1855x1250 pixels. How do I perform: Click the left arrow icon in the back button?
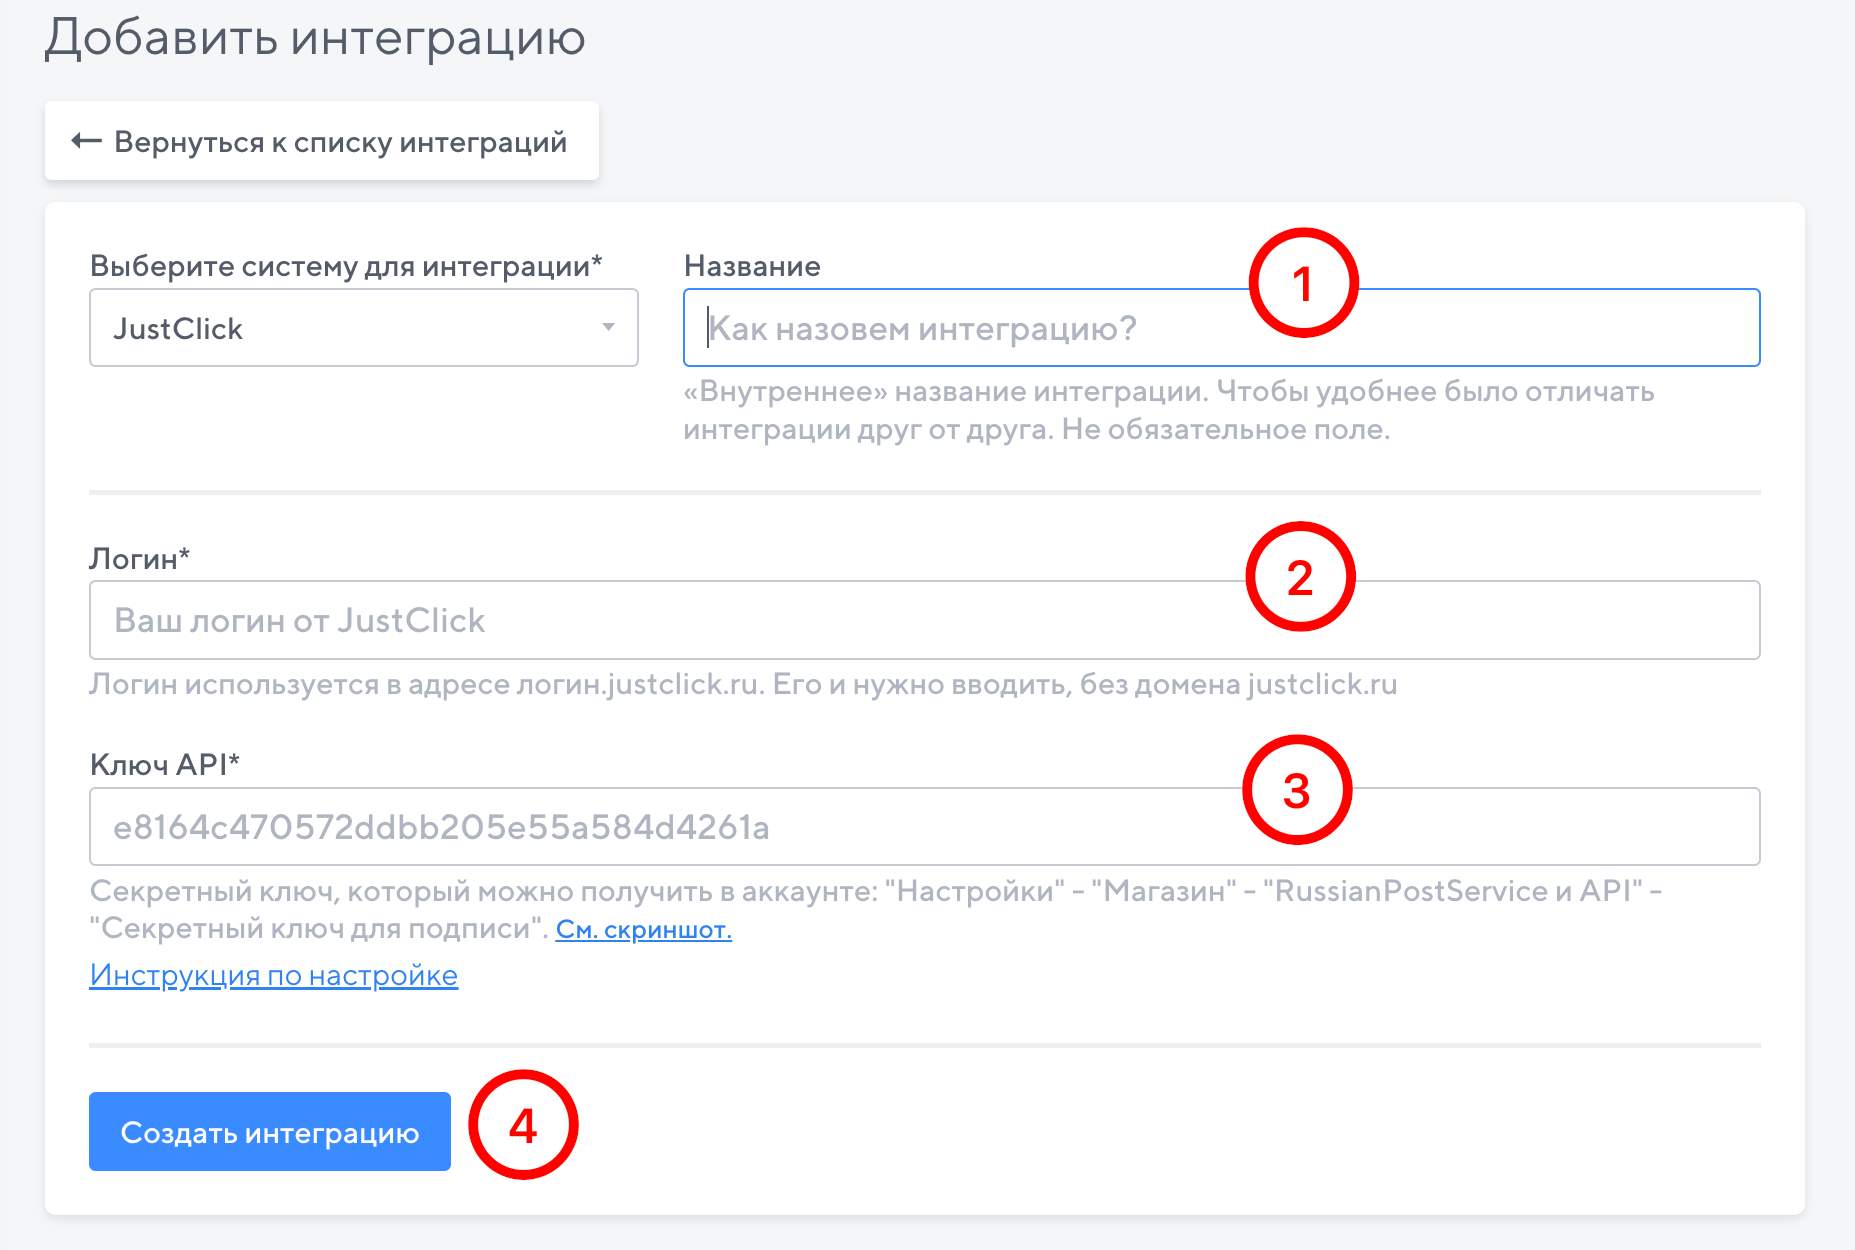point(86,141)
